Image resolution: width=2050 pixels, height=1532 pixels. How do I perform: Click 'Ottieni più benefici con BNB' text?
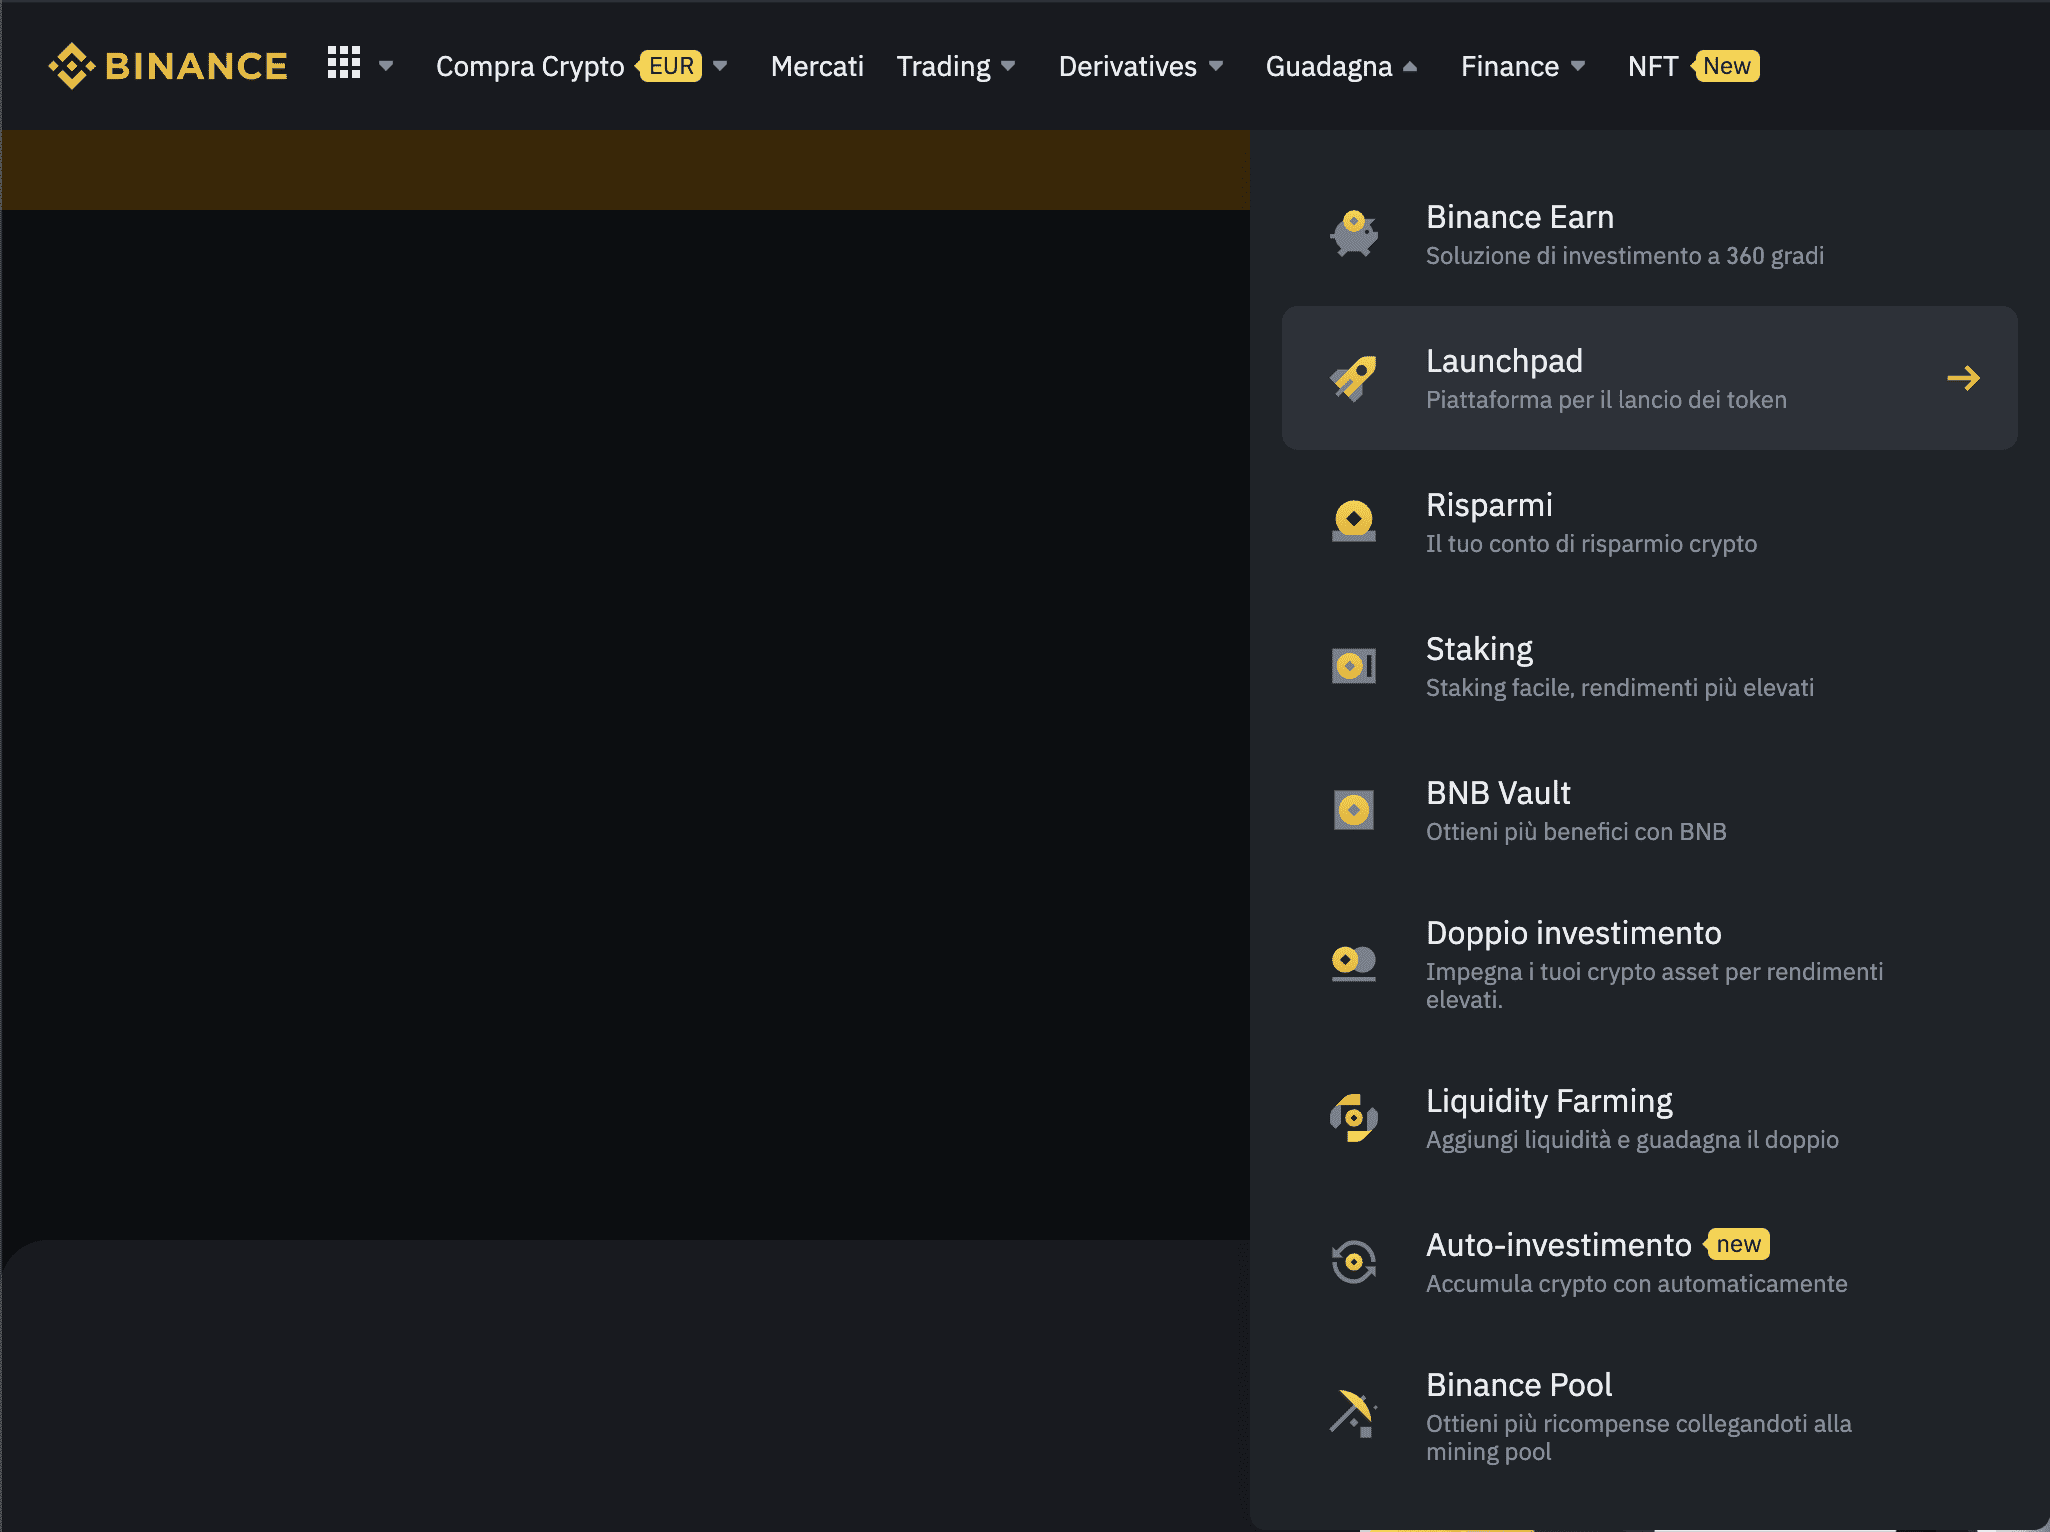pyautogui.click(x=1576, y=832)
